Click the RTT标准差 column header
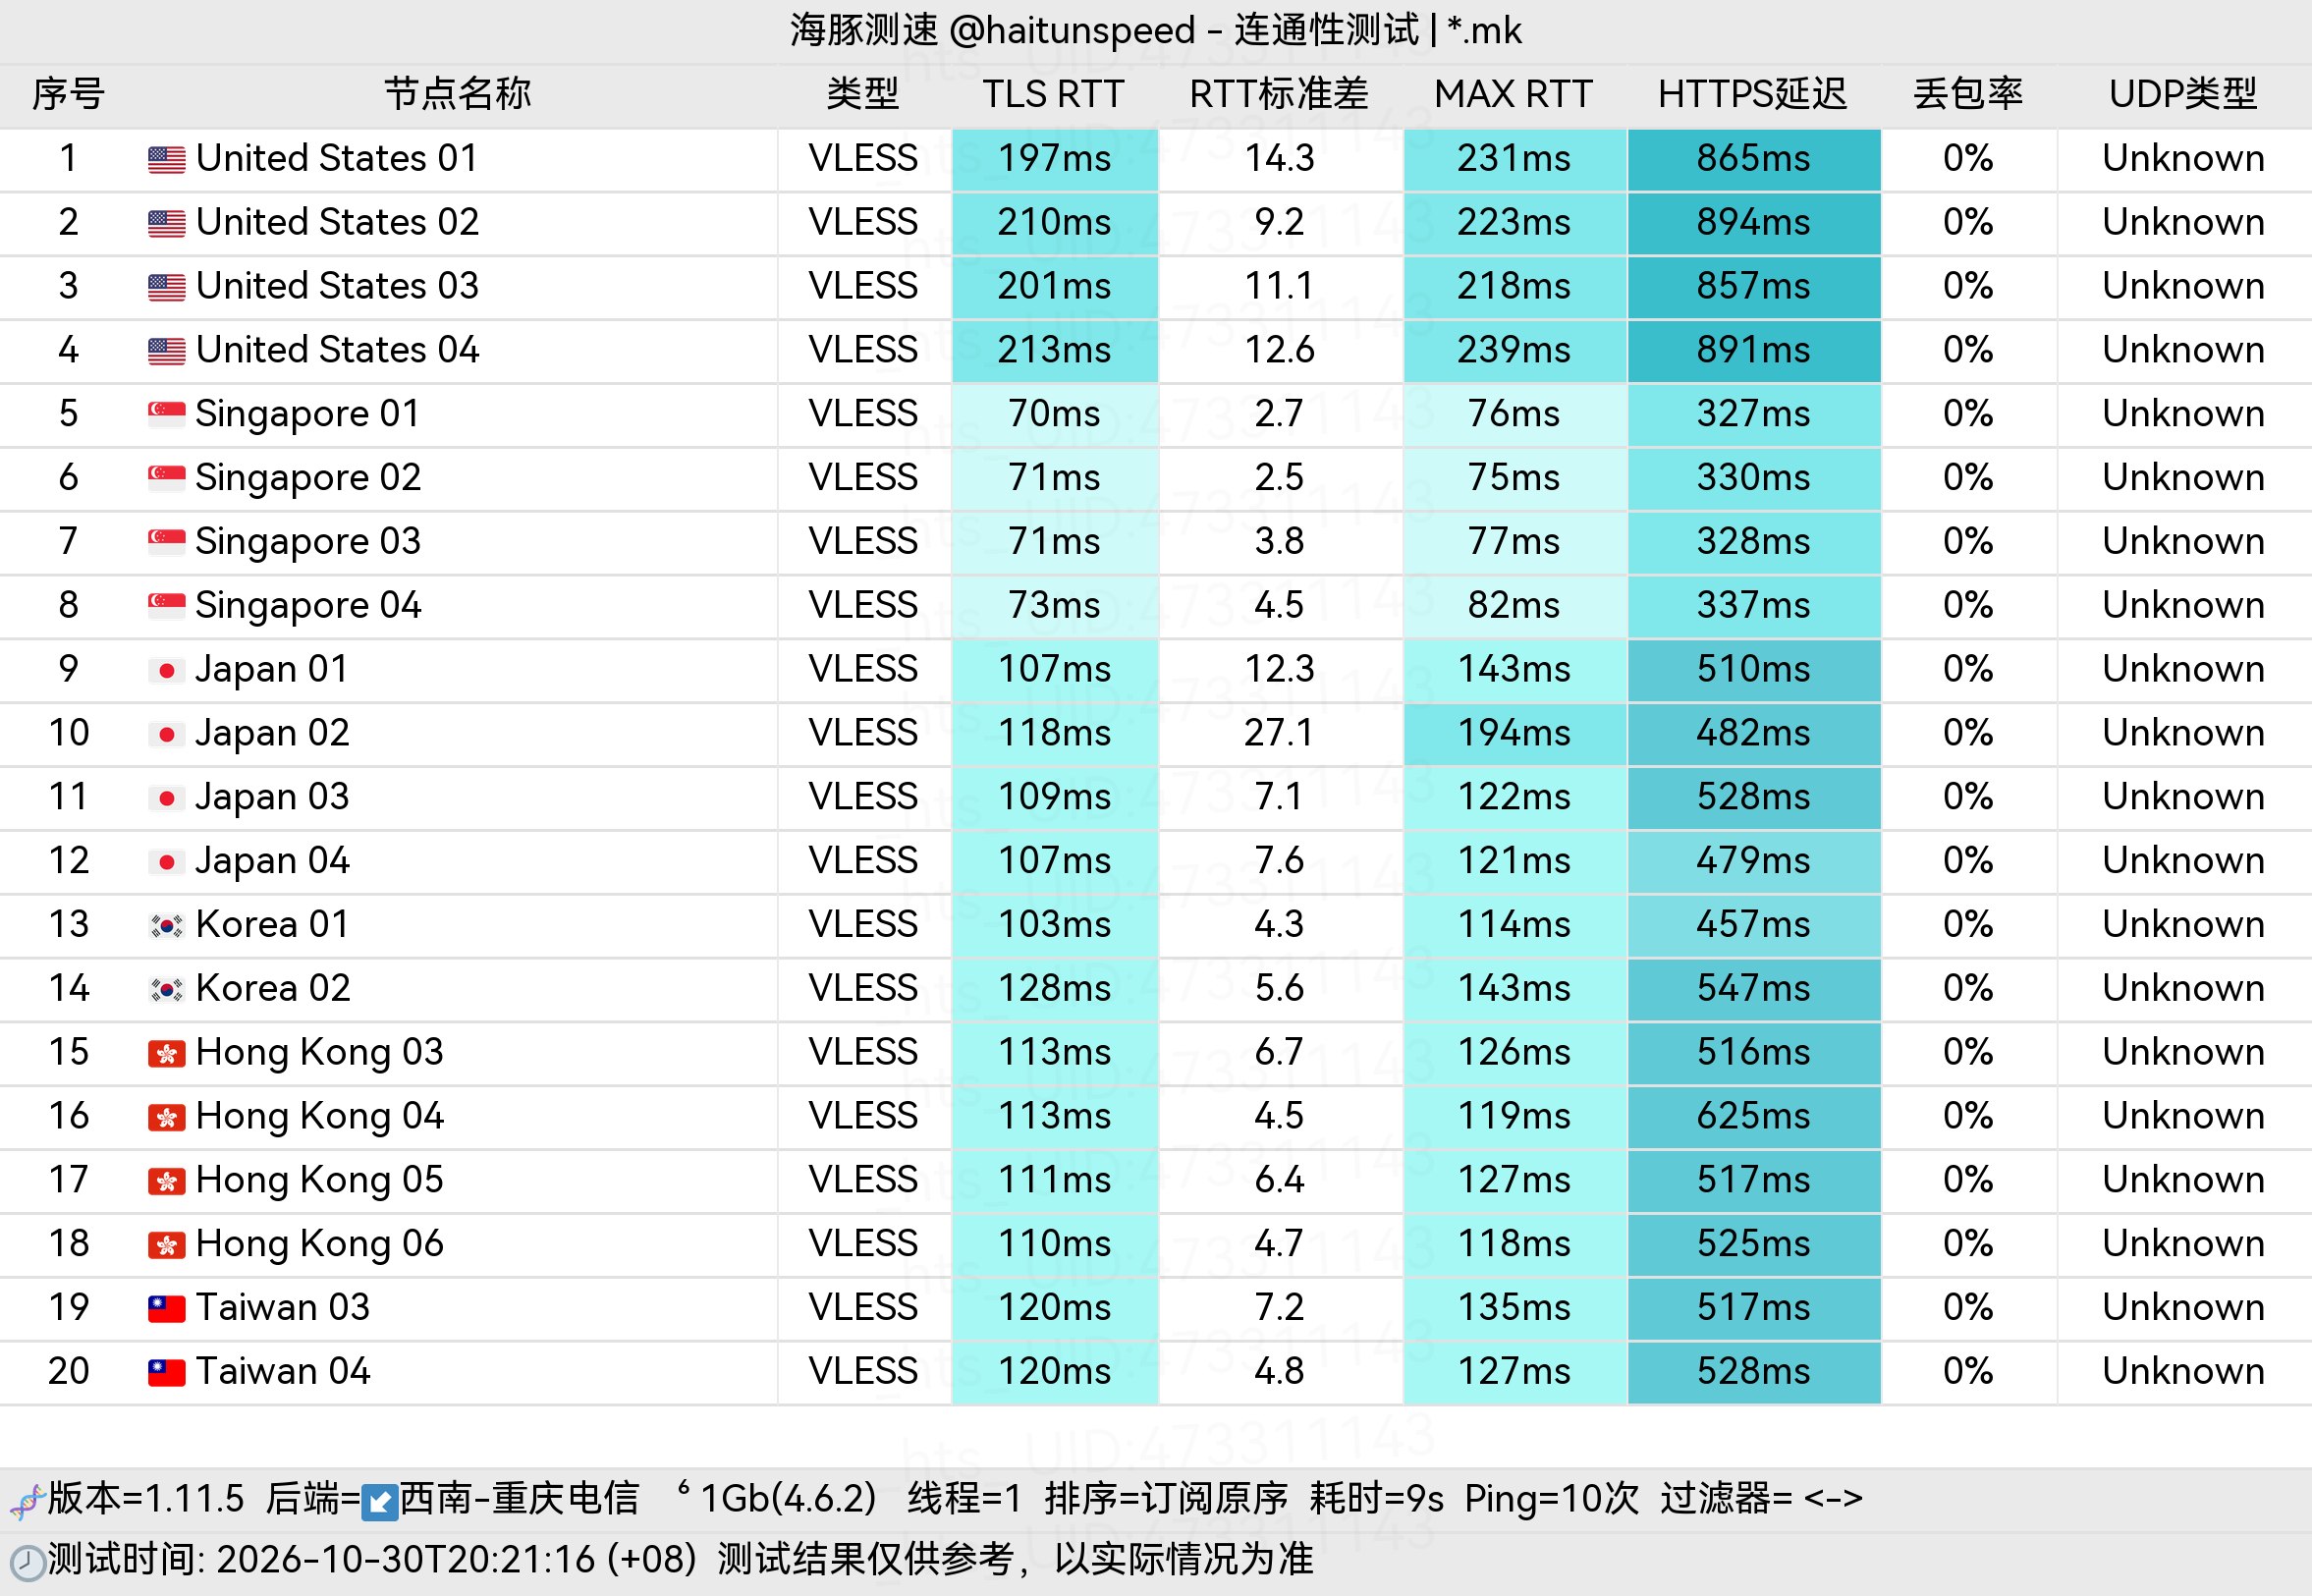The height and width of the screenshot is (1596, 2312). (1278, 94)
